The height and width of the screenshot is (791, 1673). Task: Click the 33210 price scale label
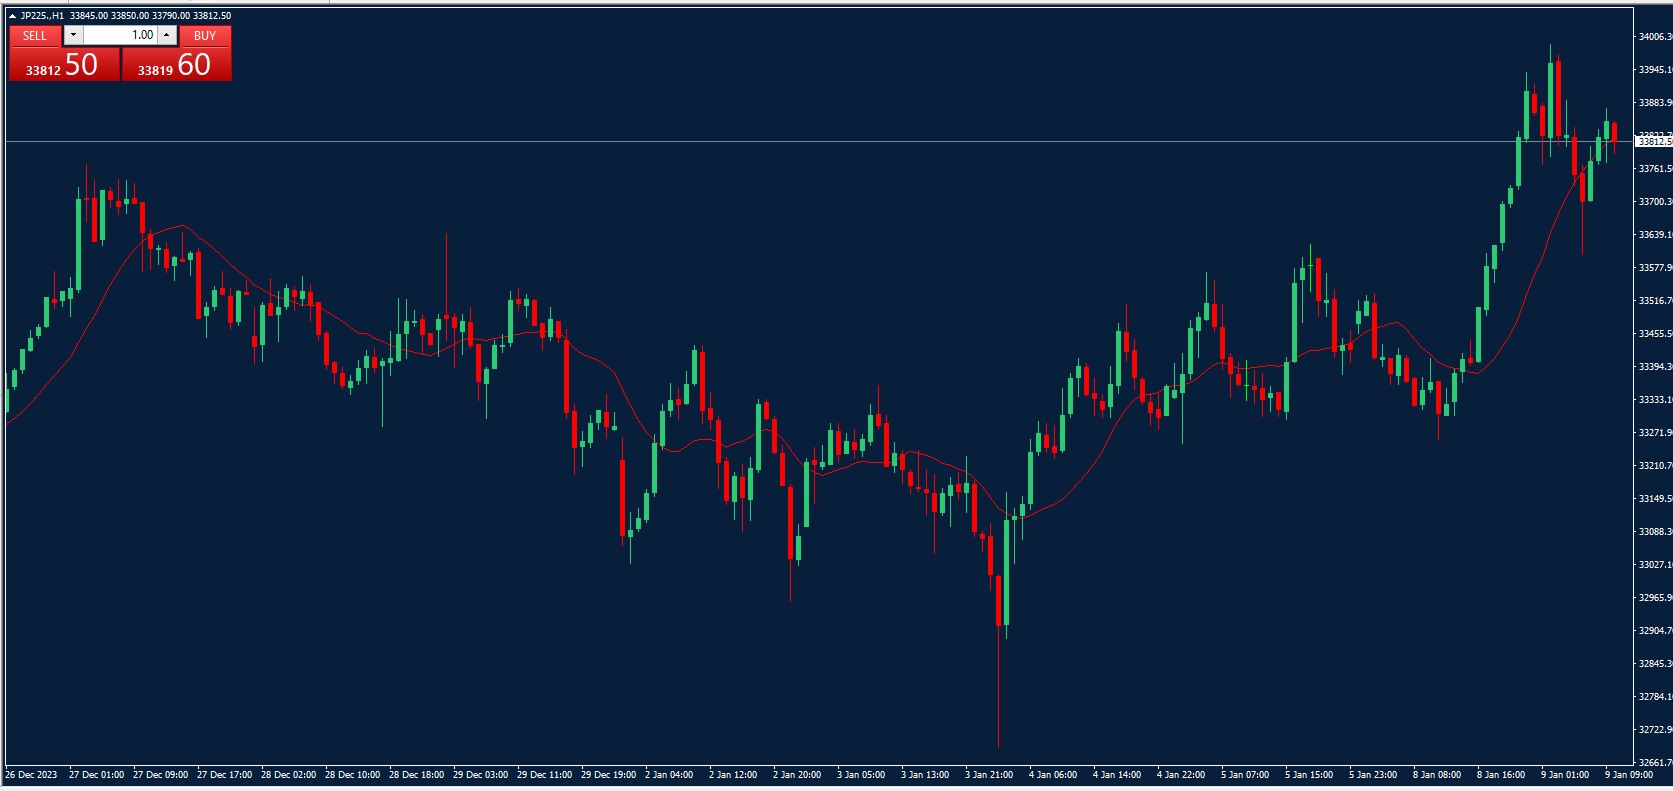[1655, 466]
